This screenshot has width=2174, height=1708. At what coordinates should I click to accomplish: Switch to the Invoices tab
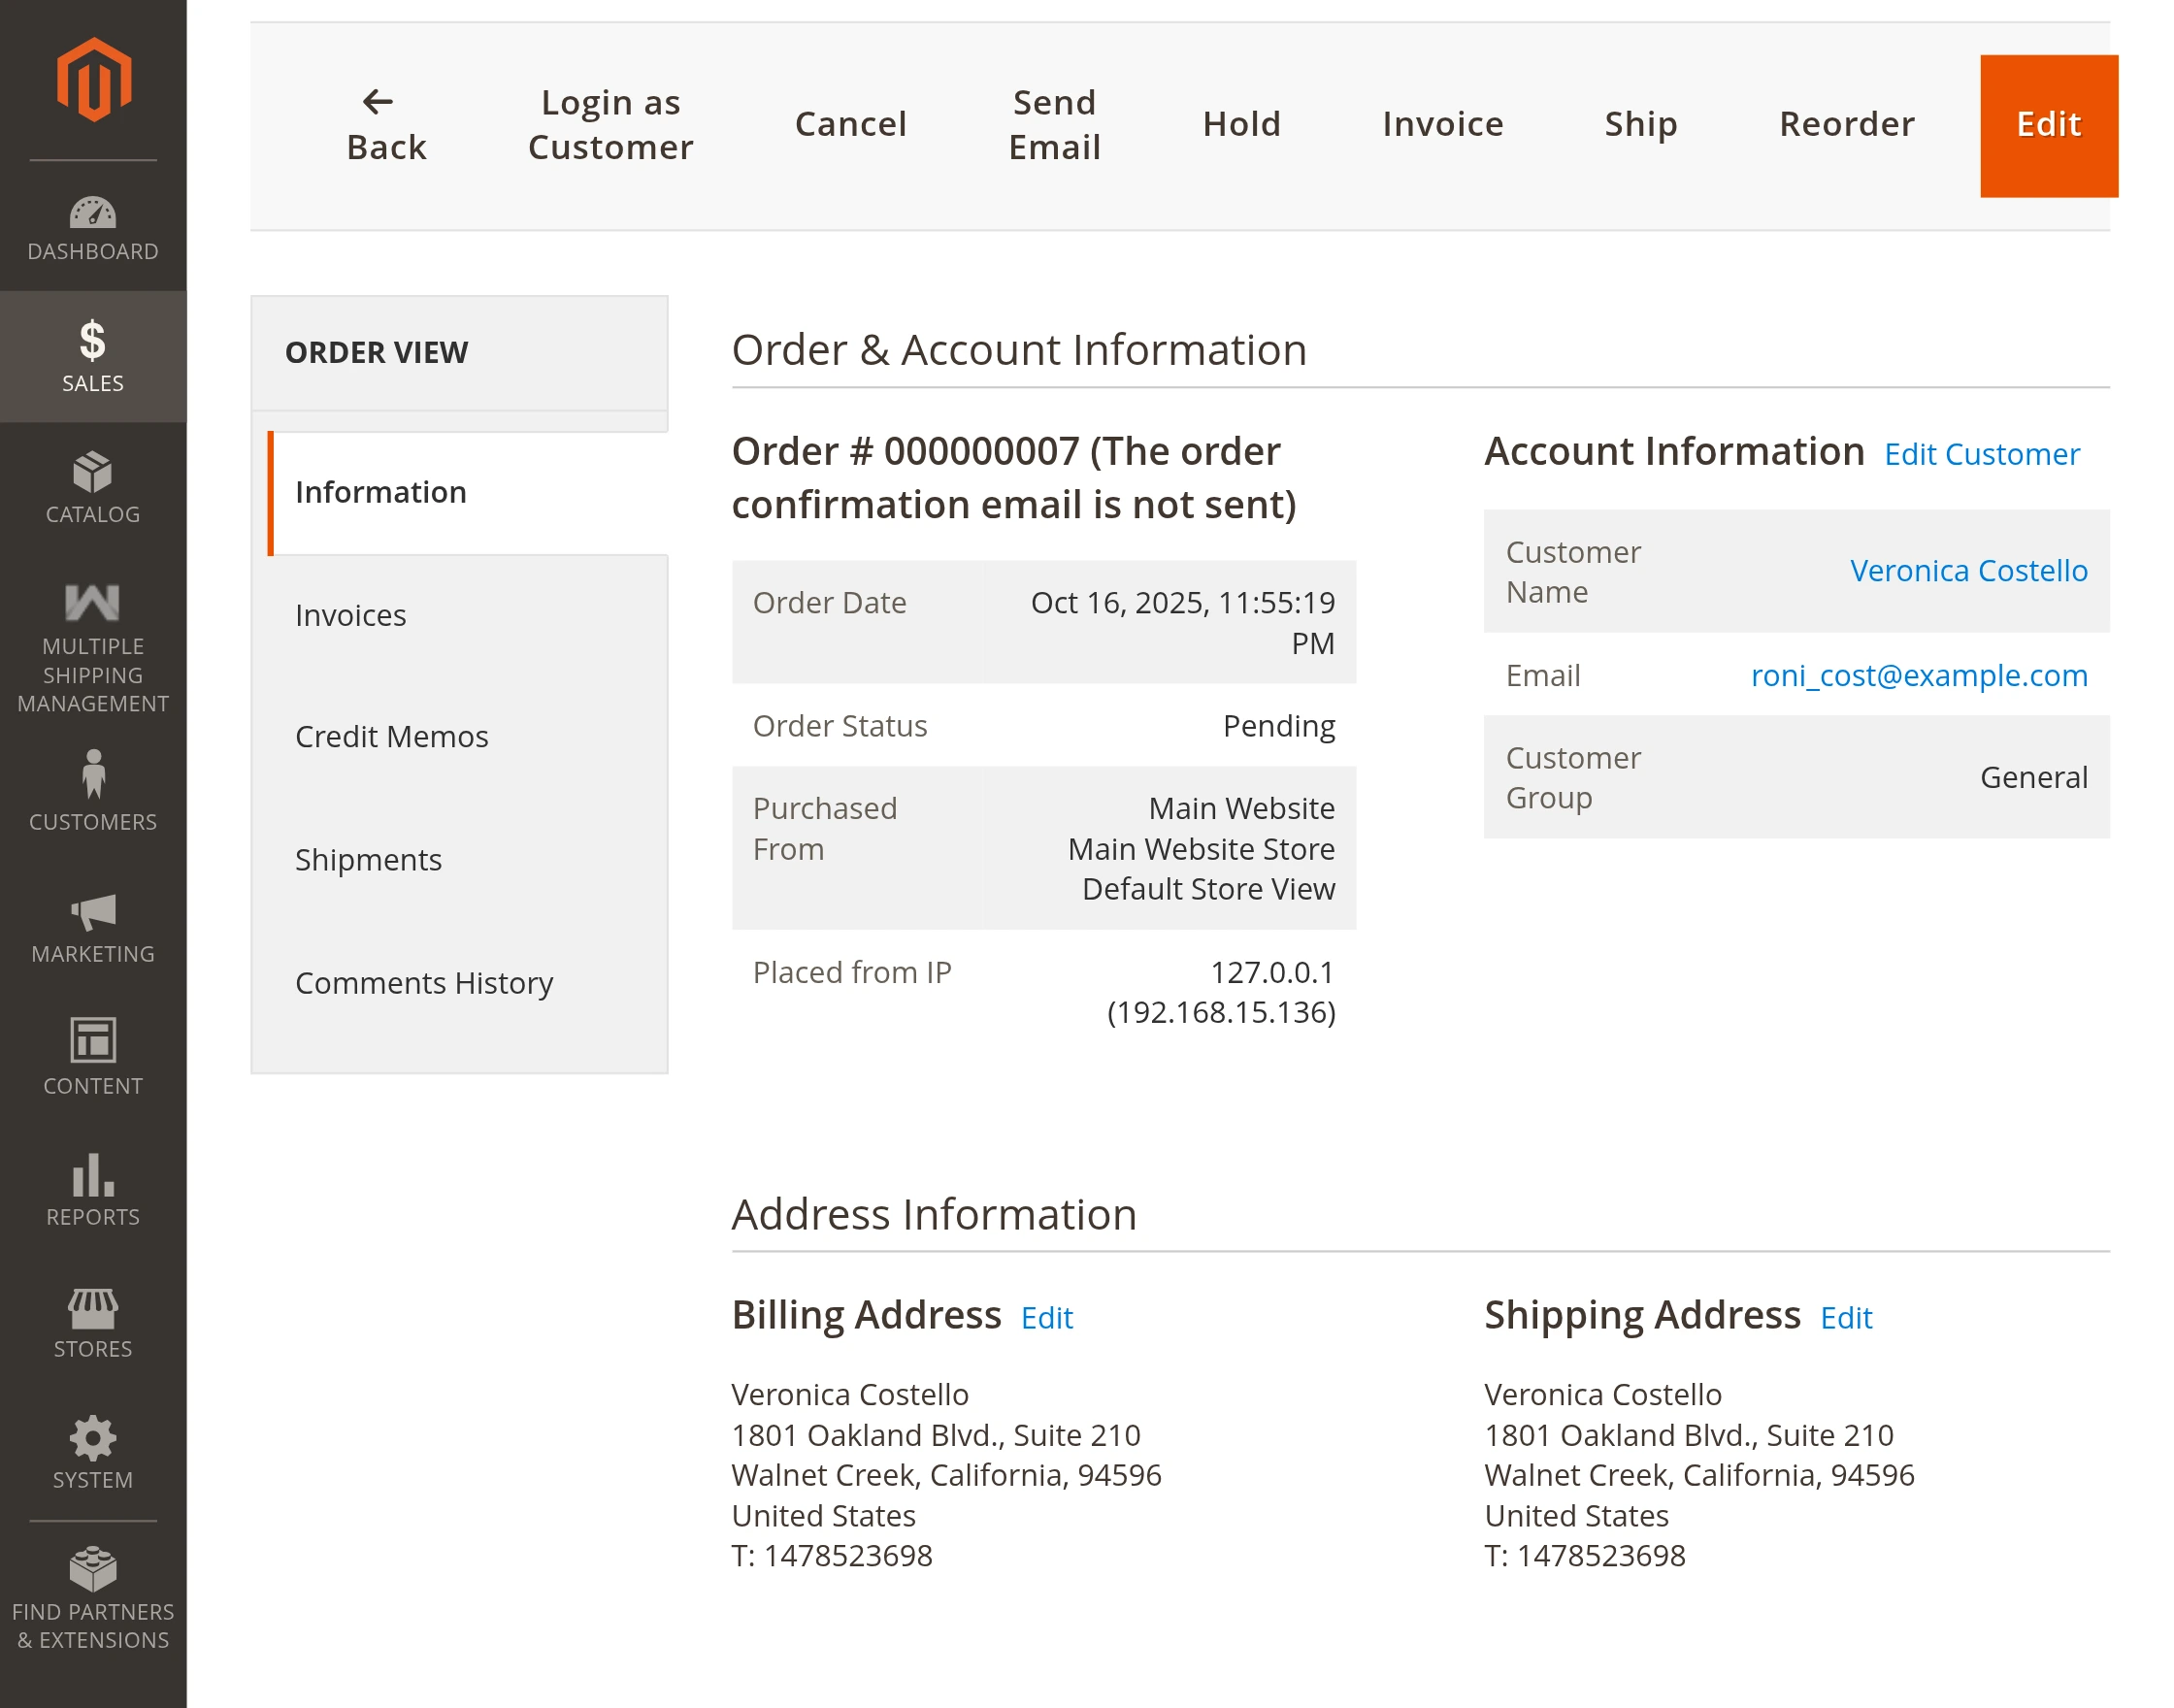351,615
